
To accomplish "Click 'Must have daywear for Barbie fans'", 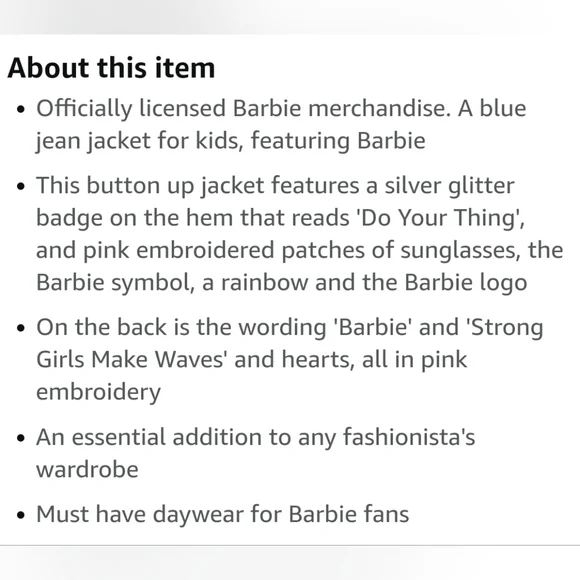I will coord(223,514).
